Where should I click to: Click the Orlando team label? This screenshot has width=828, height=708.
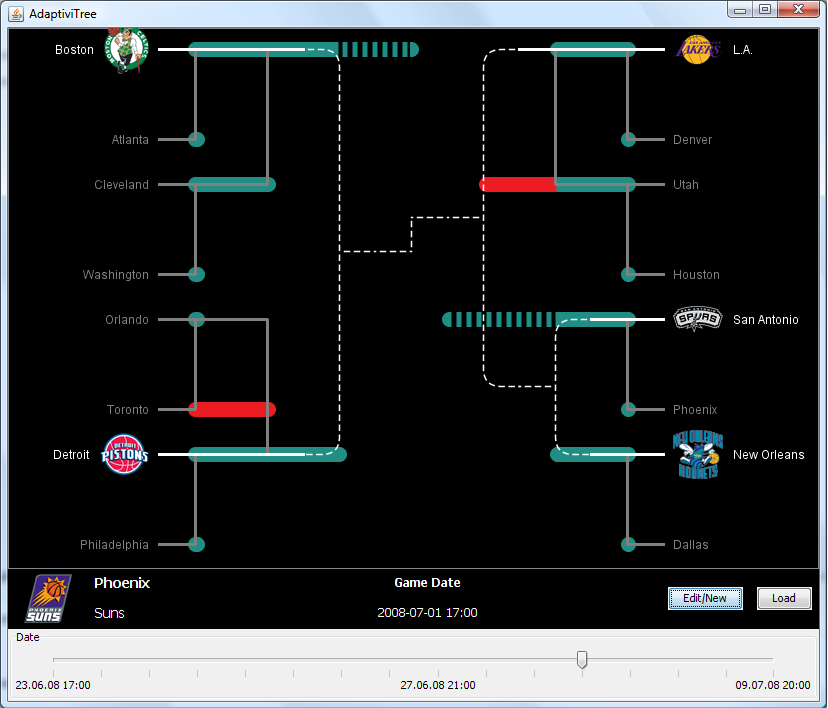[127, 319]
